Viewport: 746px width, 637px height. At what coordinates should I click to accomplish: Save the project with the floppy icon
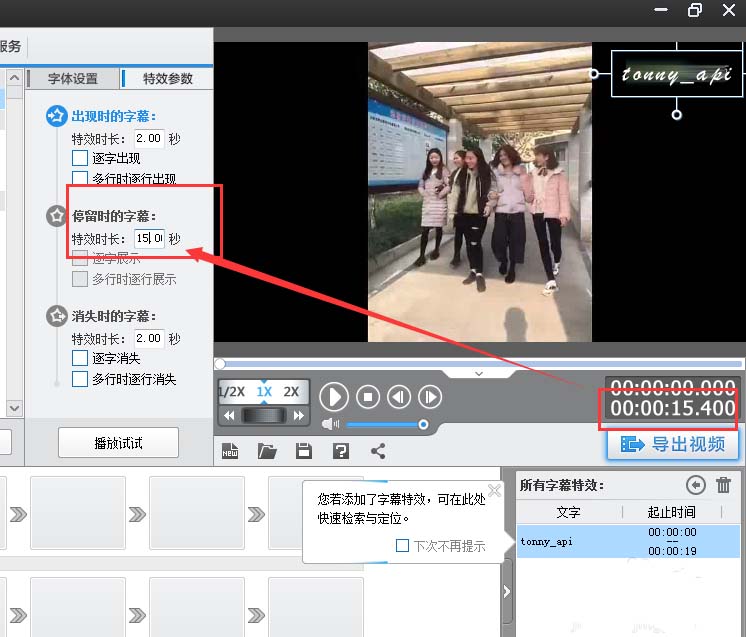tap(304, 451)
